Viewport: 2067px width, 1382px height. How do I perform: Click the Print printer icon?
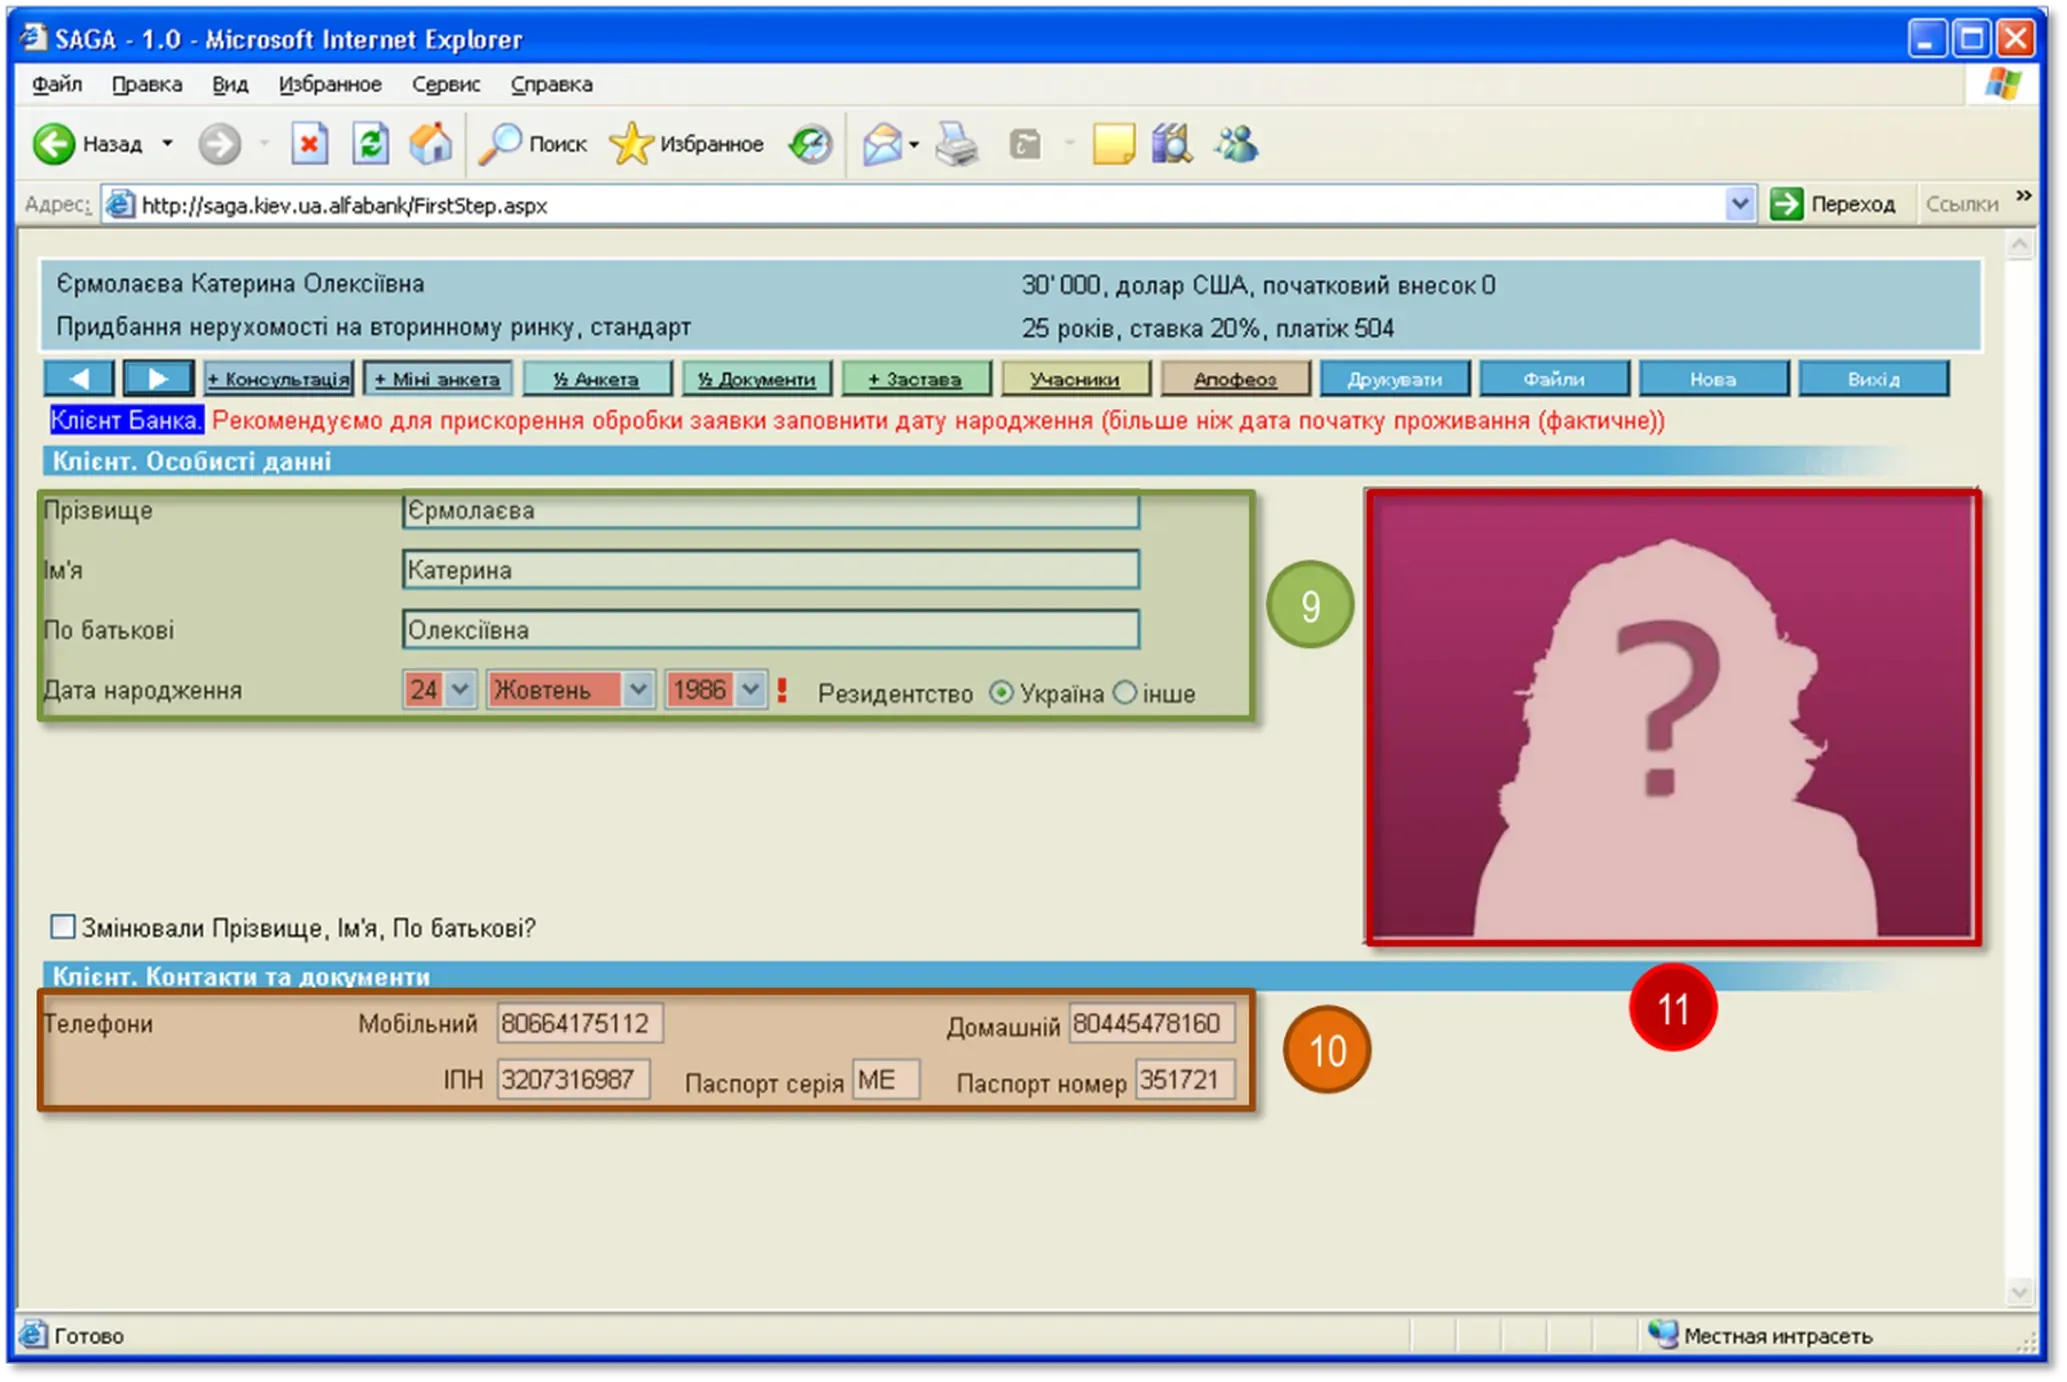point(957,144)
